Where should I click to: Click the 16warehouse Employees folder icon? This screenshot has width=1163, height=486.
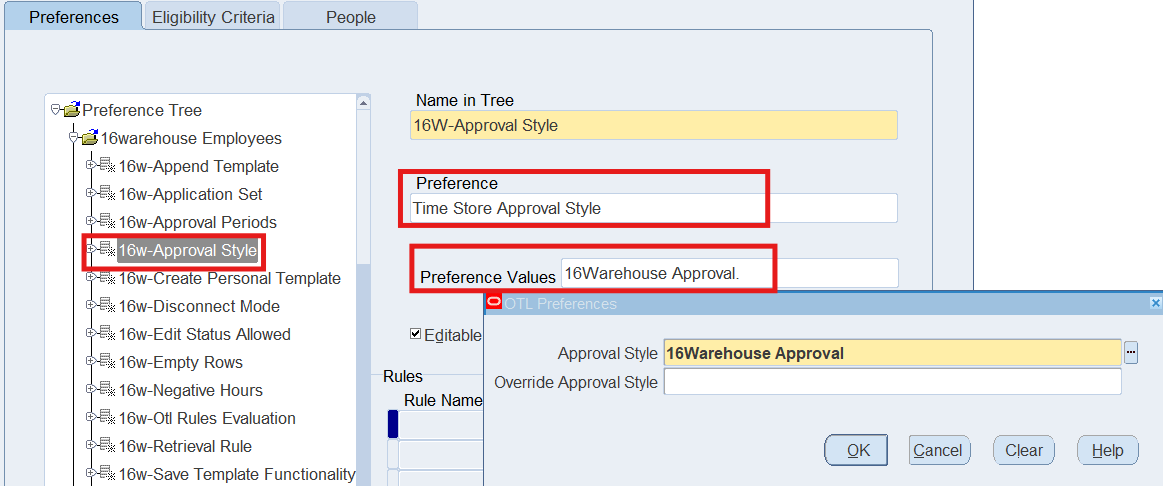(90, 138)
